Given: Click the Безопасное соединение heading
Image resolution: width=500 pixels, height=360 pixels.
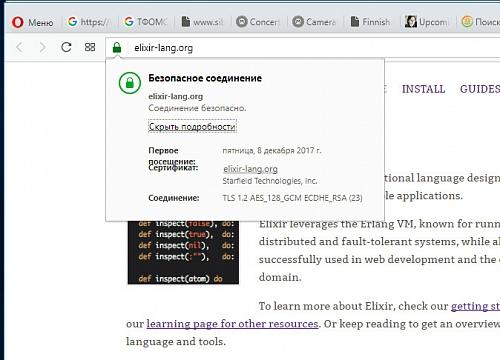Looking at the screenshot, I should click(x=205, y=78).
